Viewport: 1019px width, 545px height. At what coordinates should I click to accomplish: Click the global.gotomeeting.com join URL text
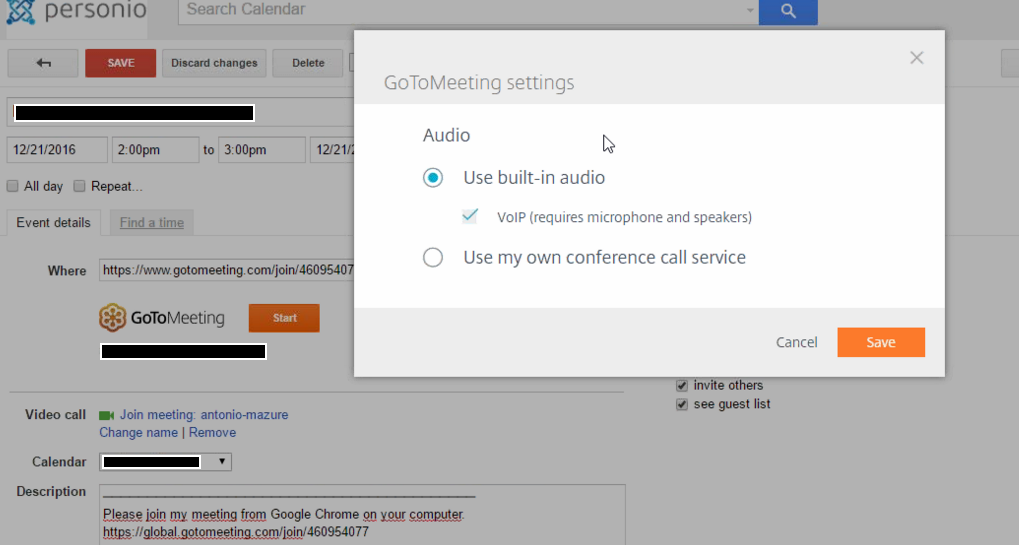point(236,532)
